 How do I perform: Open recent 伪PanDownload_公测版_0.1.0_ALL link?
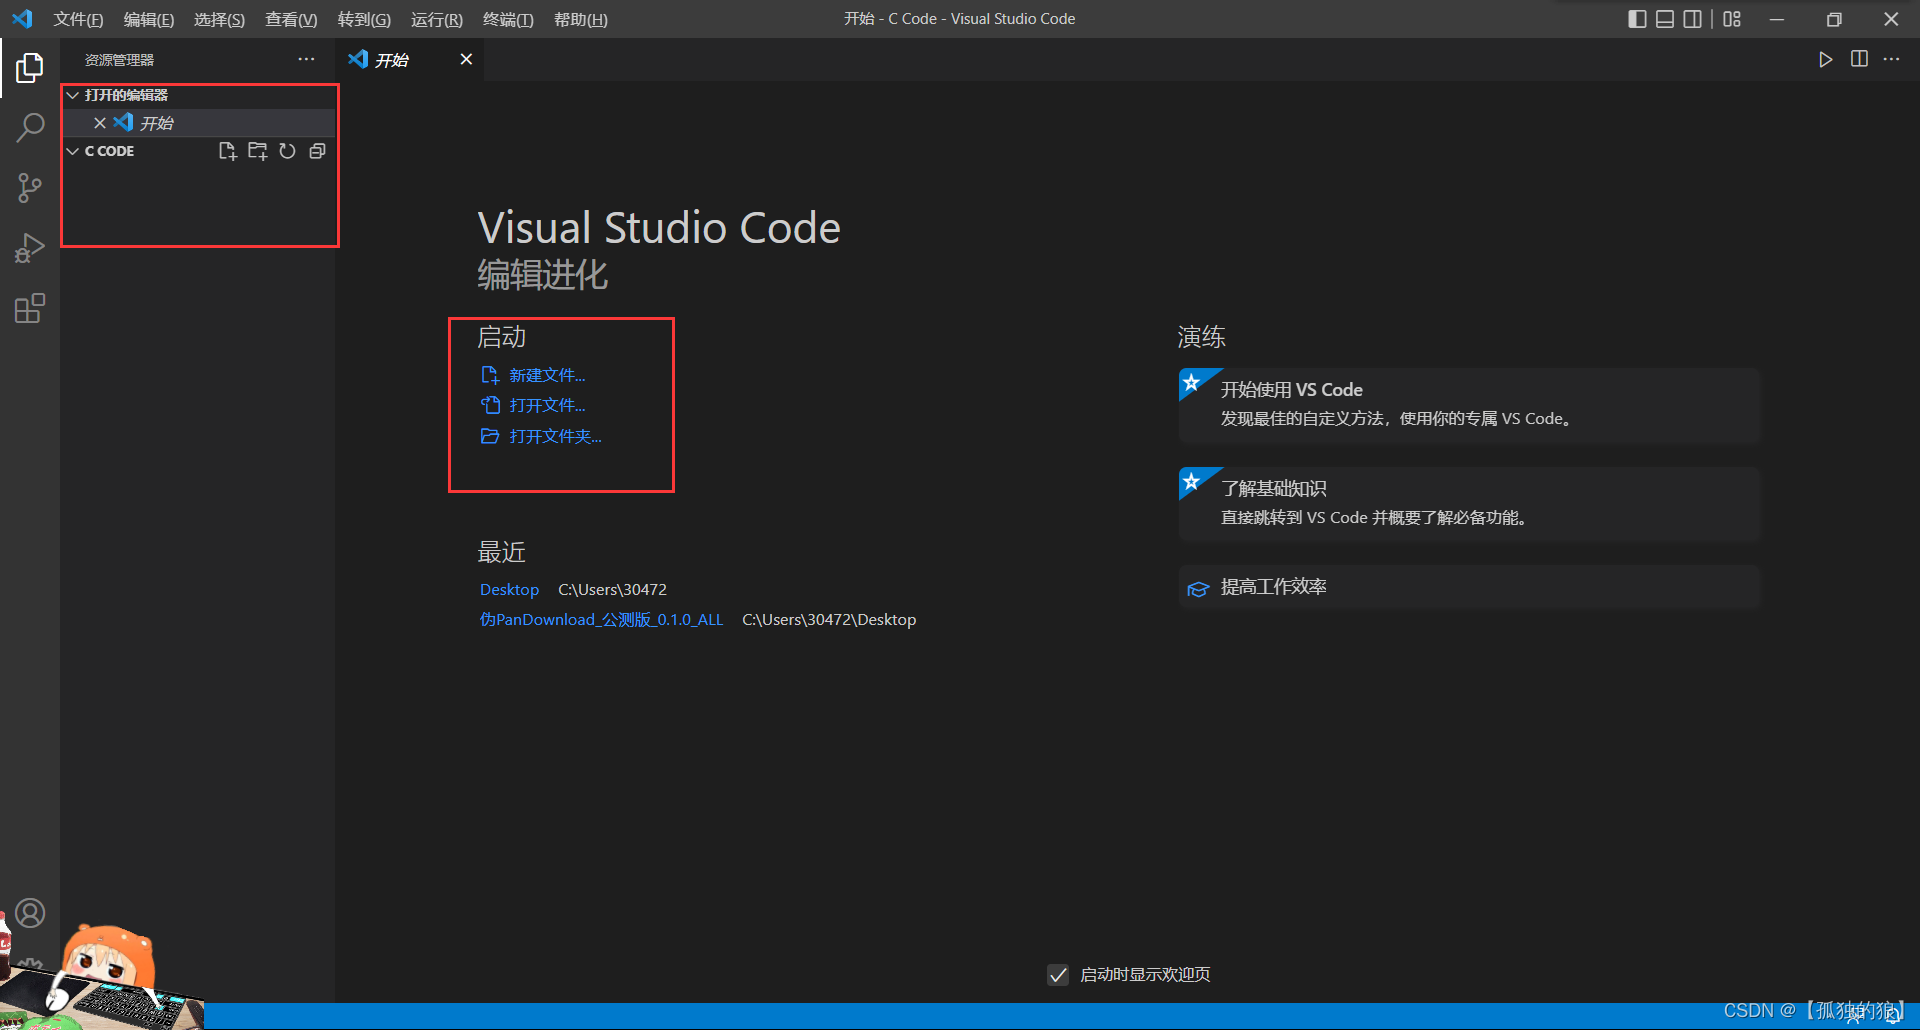coord(601,620)
